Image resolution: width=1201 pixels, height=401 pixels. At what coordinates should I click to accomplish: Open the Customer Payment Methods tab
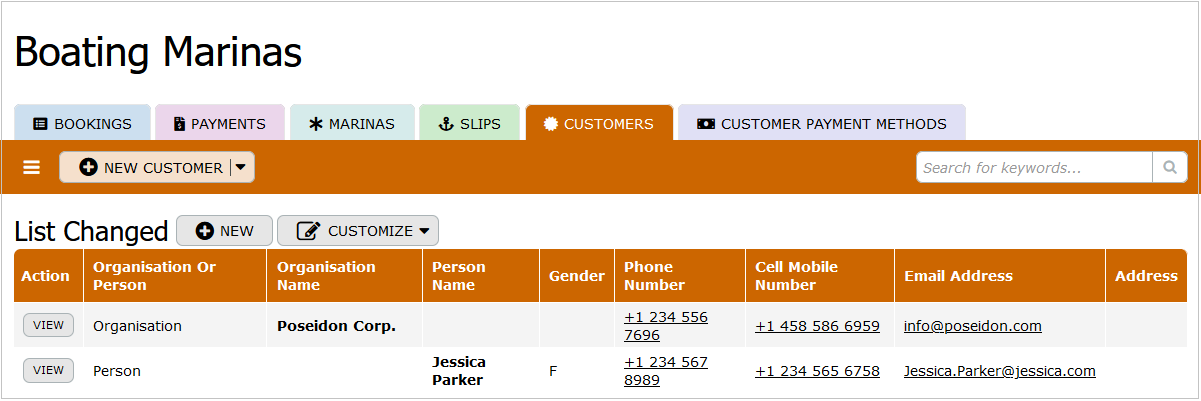(822, 124)
